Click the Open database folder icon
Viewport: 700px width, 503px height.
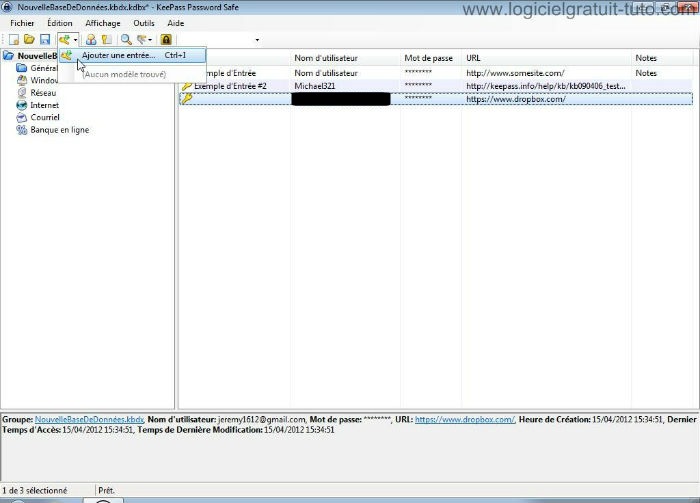[x=29, y=40]
